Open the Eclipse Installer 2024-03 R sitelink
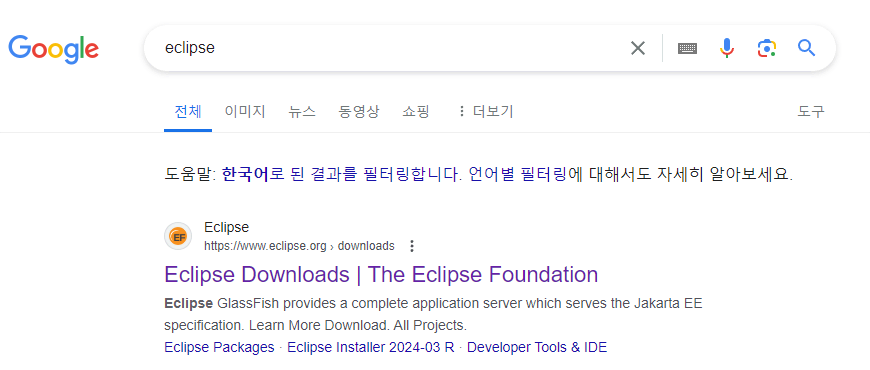The width and height of the screenshot is (870, 370). (371, 347)
